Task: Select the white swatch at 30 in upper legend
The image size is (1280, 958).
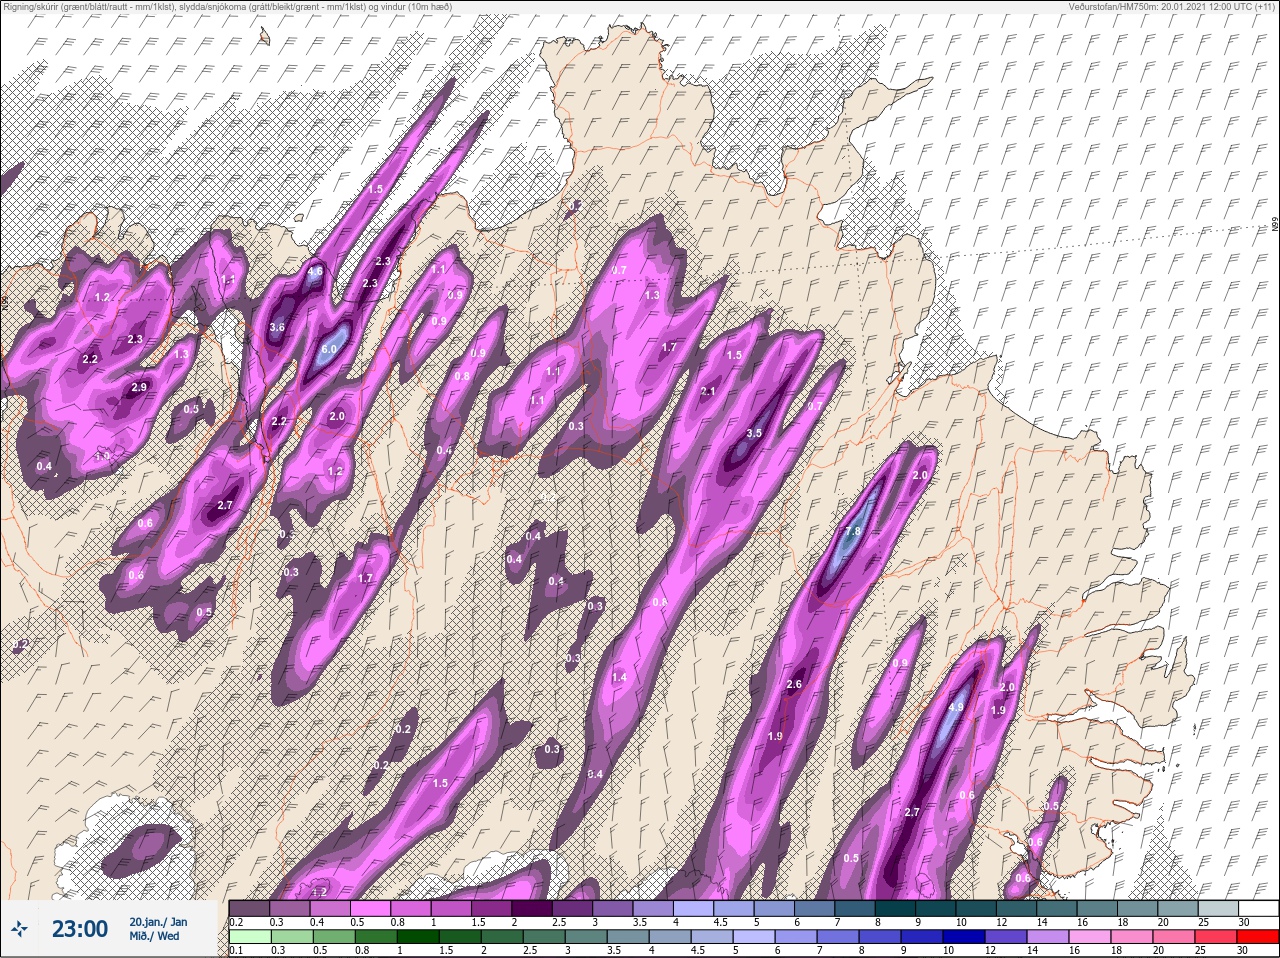Action: tap(1257, 908)
